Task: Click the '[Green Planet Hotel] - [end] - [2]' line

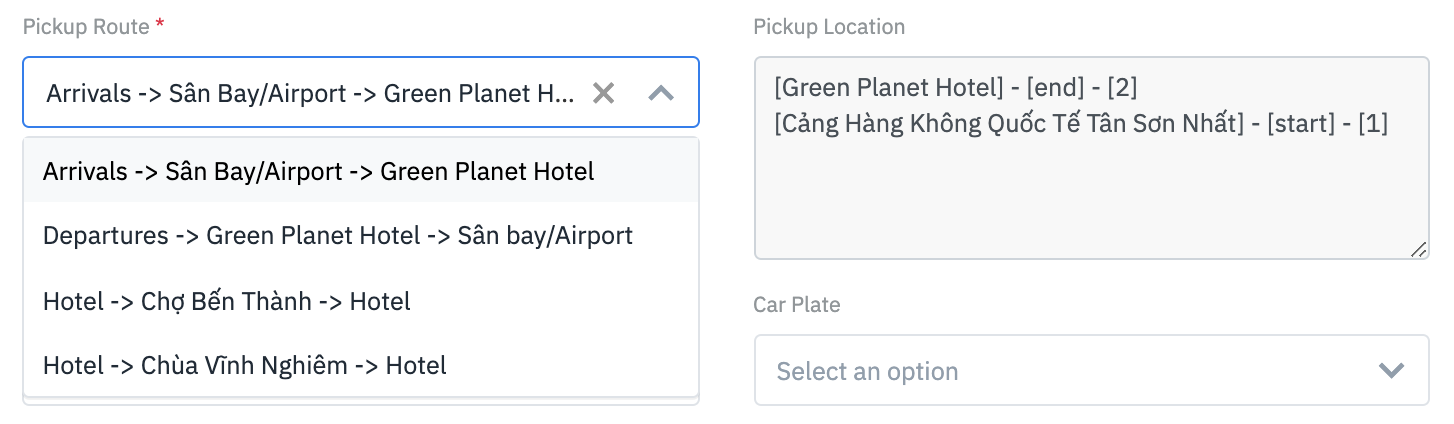Action: pyautogui.click(x=955, y=88)
